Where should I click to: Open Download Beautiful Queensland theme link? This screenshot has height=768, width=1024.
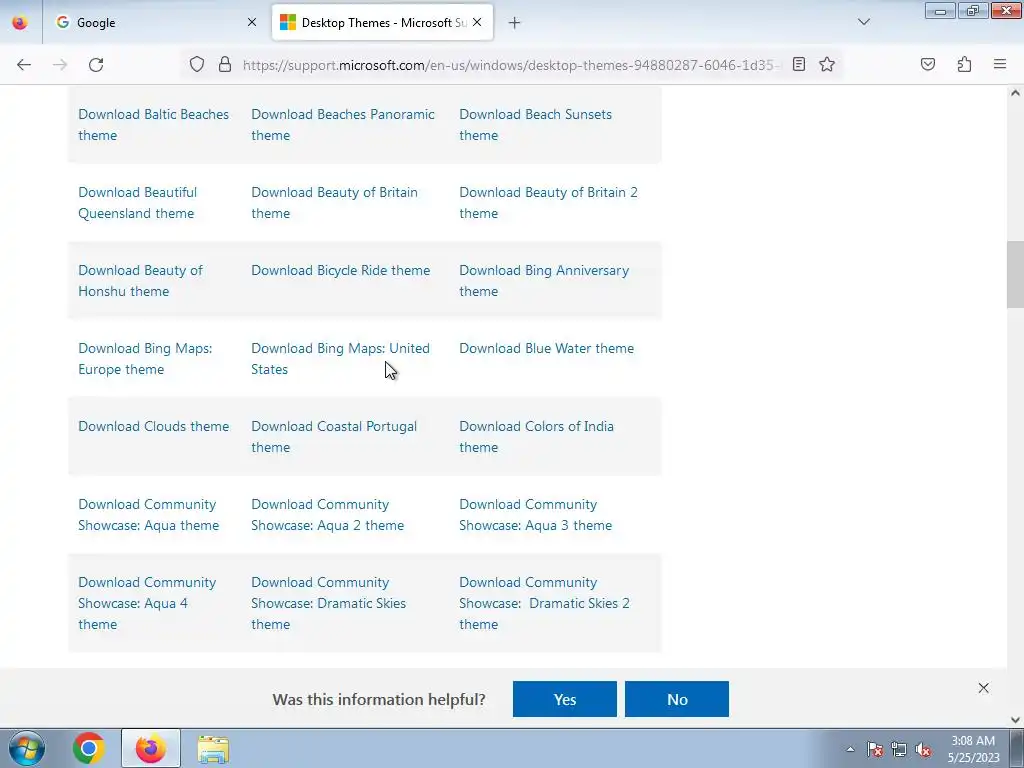click(x=138, y=202)
